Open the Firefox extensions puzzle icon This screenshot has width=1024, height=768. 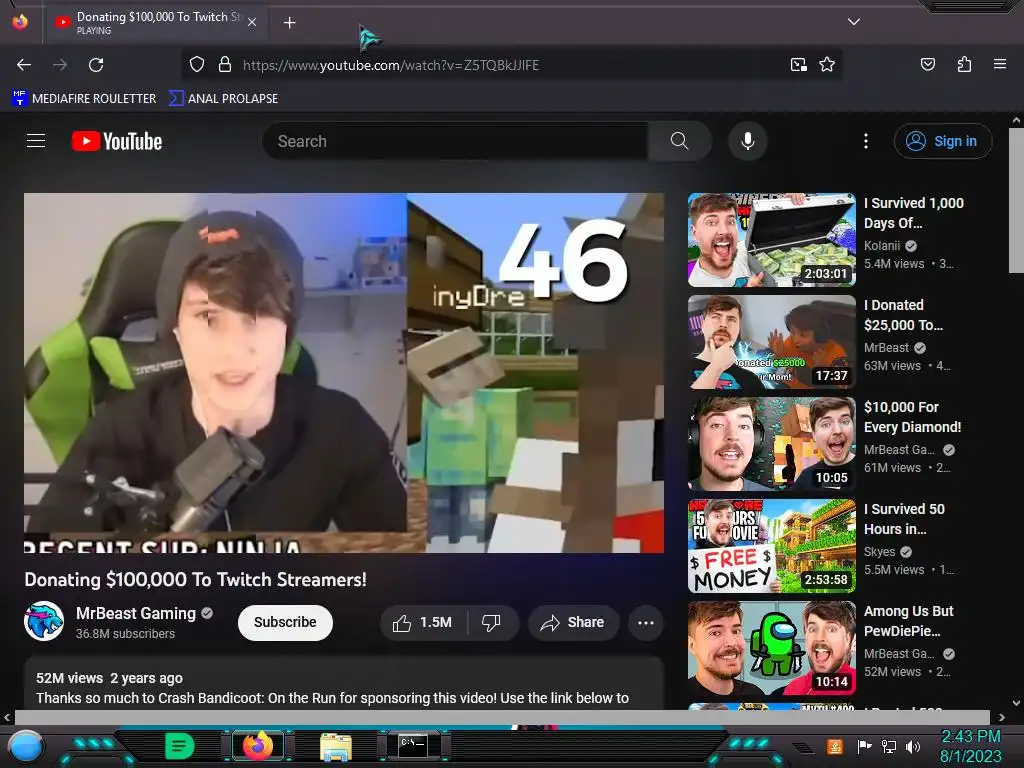click(964, 64)
